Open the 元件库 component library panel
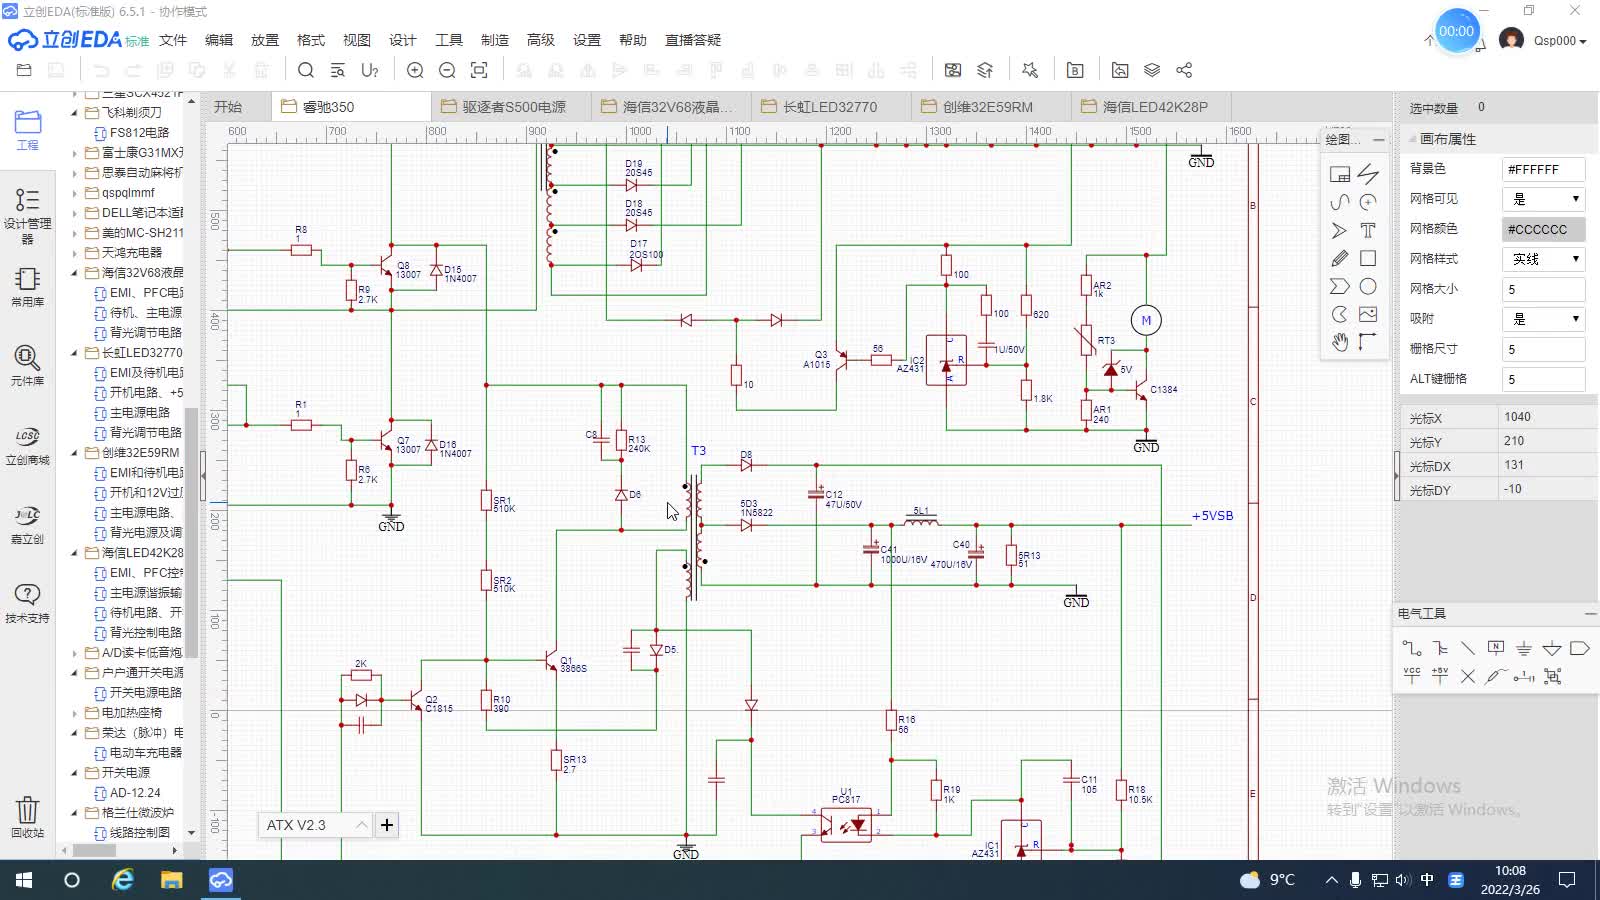The width and height of the screenshot is (1600, 900). [x=27, y=365]
